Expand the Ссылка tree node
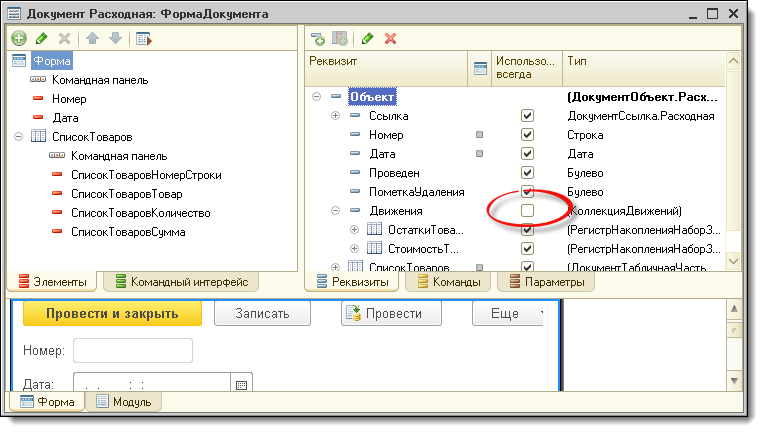 pos(335,116)
